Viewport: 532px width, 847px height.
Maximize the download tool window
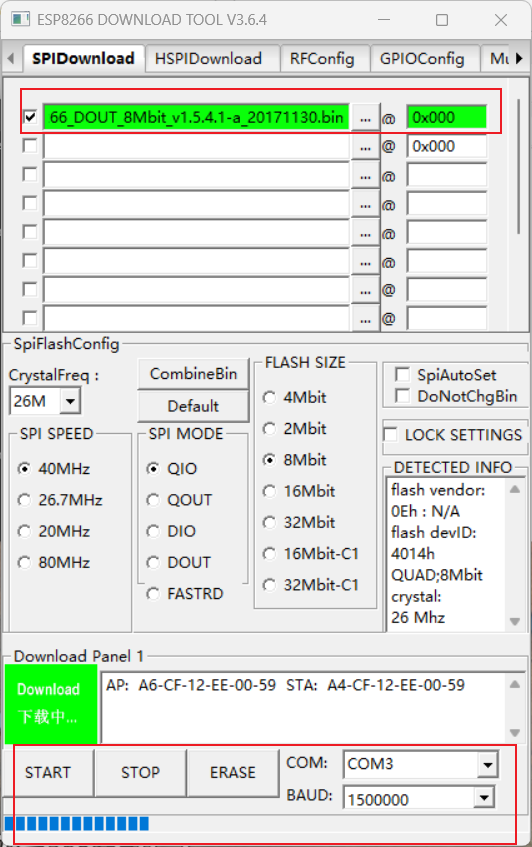[442, 20]
